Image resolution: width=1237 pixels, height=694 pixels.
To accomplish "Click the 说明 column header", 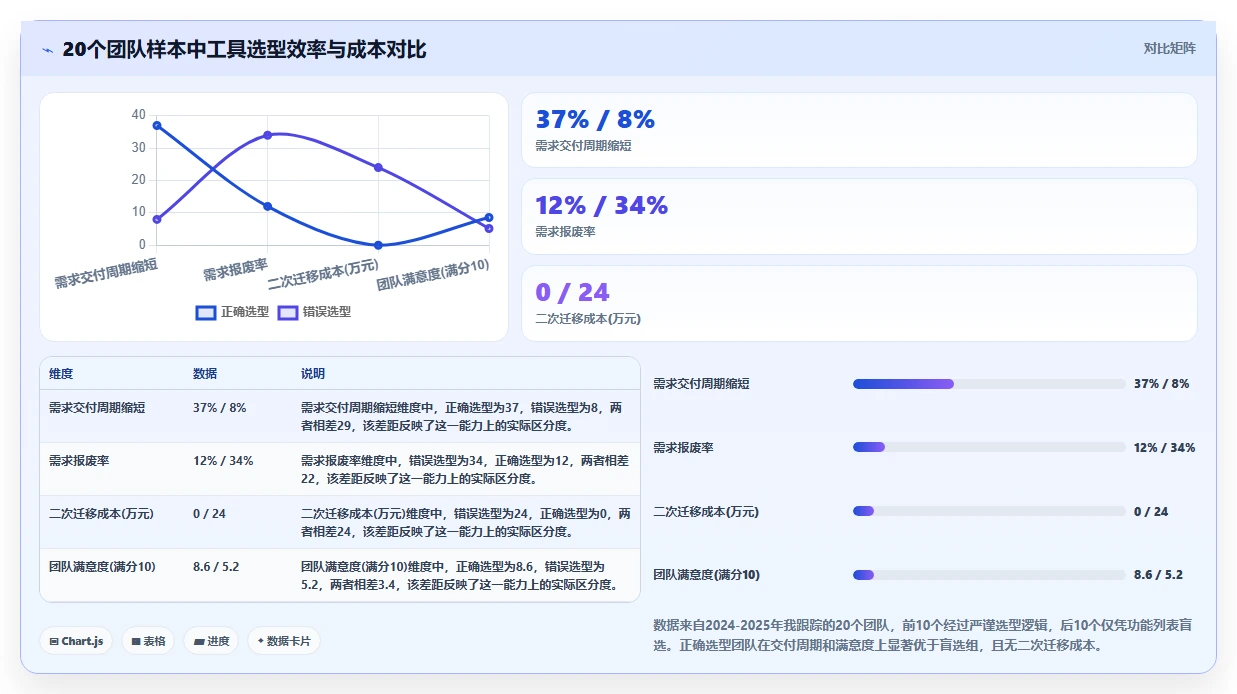I will click(313, 374).
